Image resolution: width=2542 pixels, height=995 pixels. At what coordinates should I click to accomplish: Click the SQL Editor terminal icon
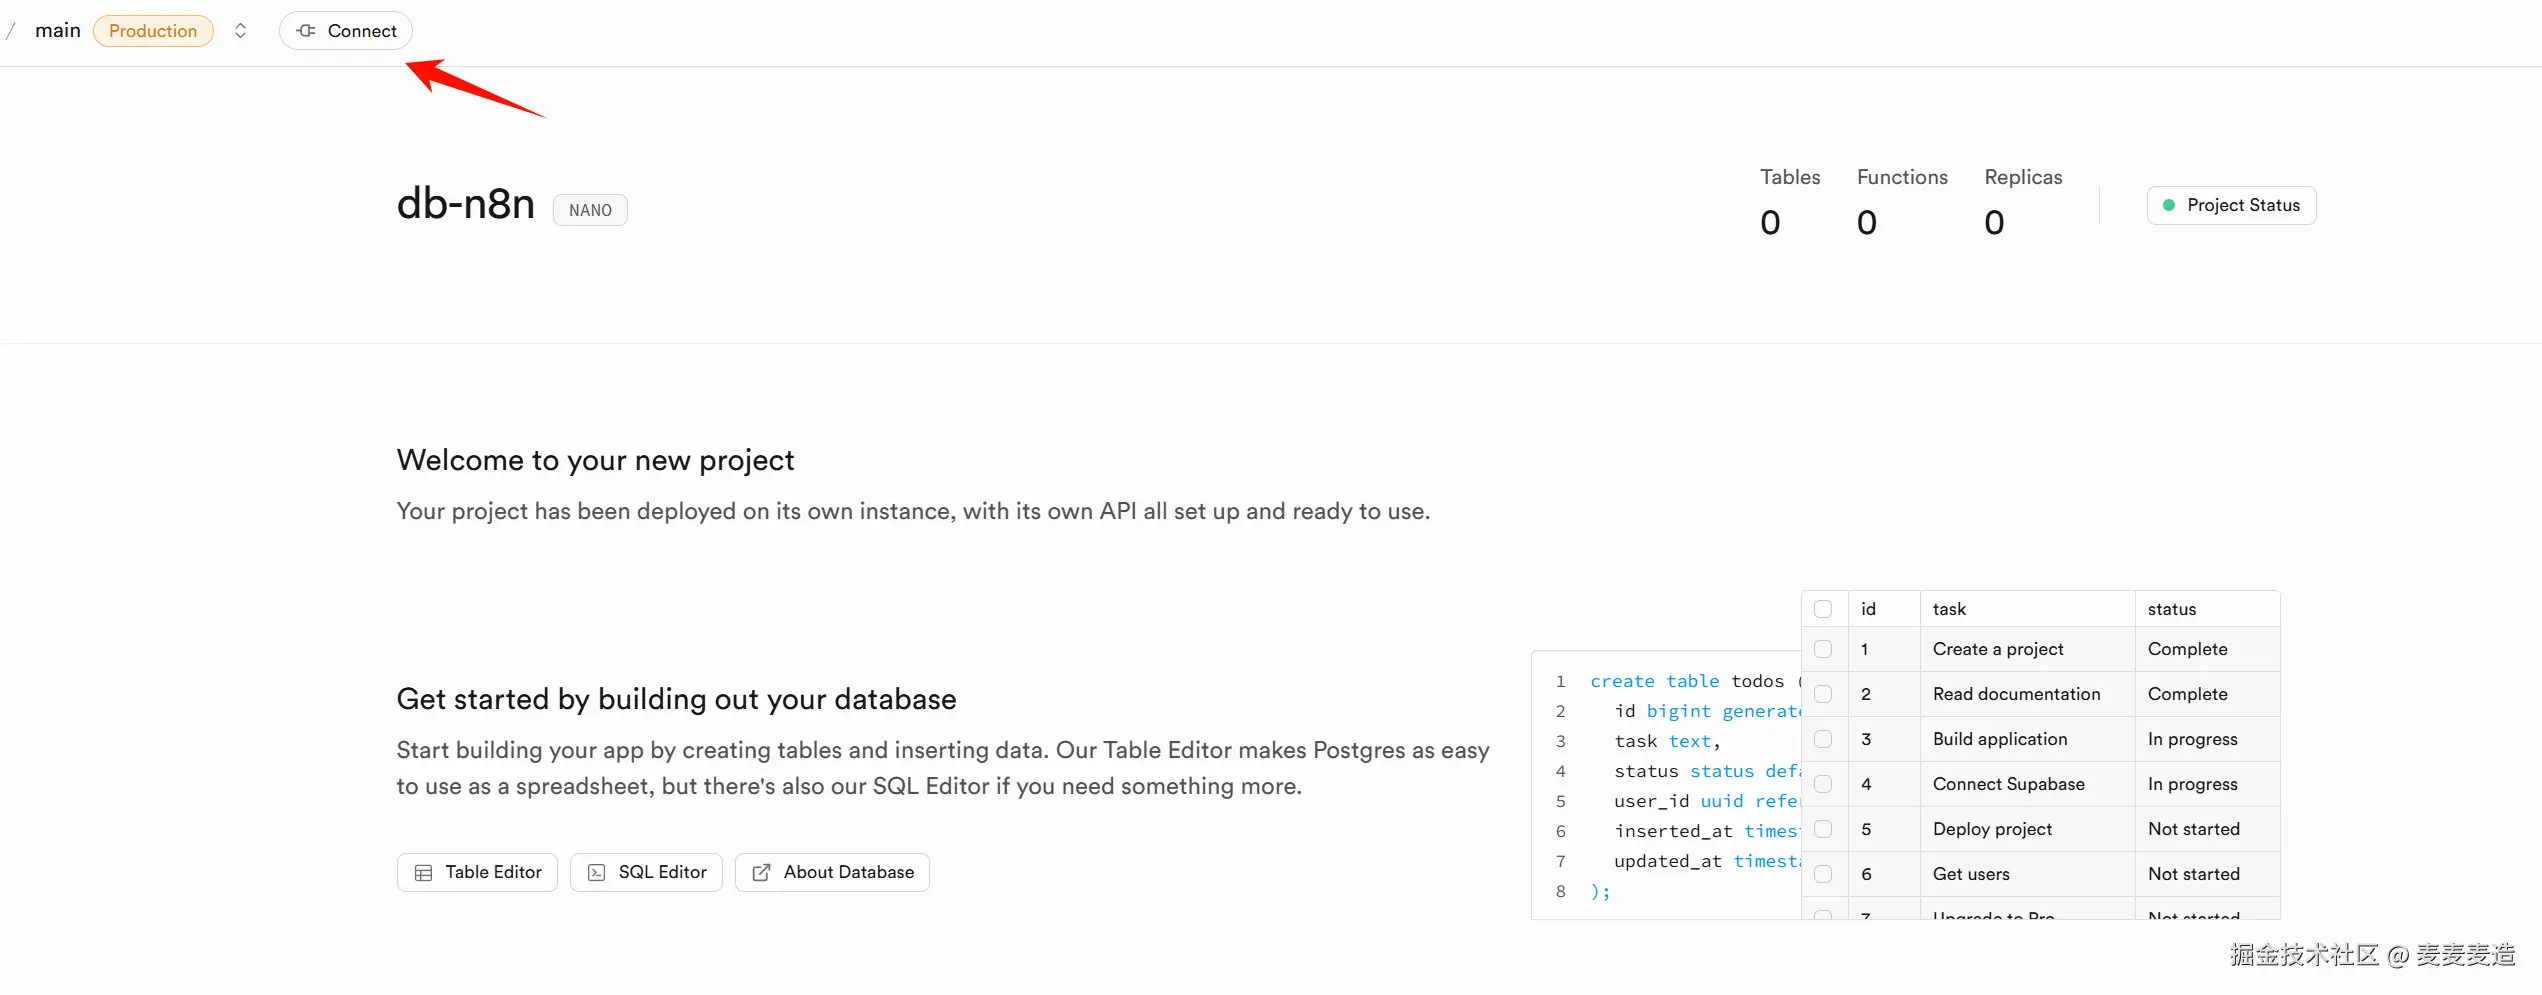597,873
